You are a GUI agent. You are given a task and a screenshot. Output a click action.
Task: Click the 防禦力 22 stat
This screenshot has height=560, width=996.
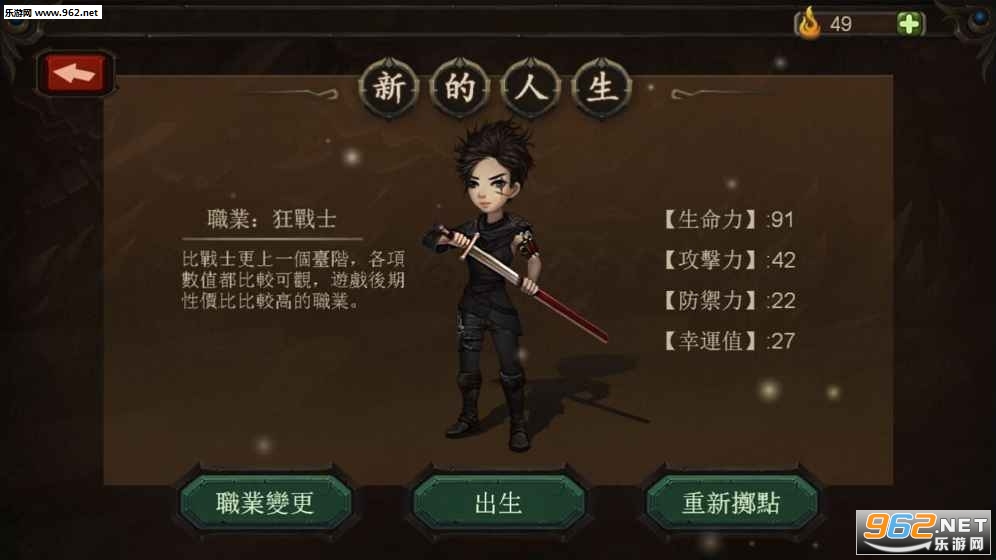tap(729, 300)
